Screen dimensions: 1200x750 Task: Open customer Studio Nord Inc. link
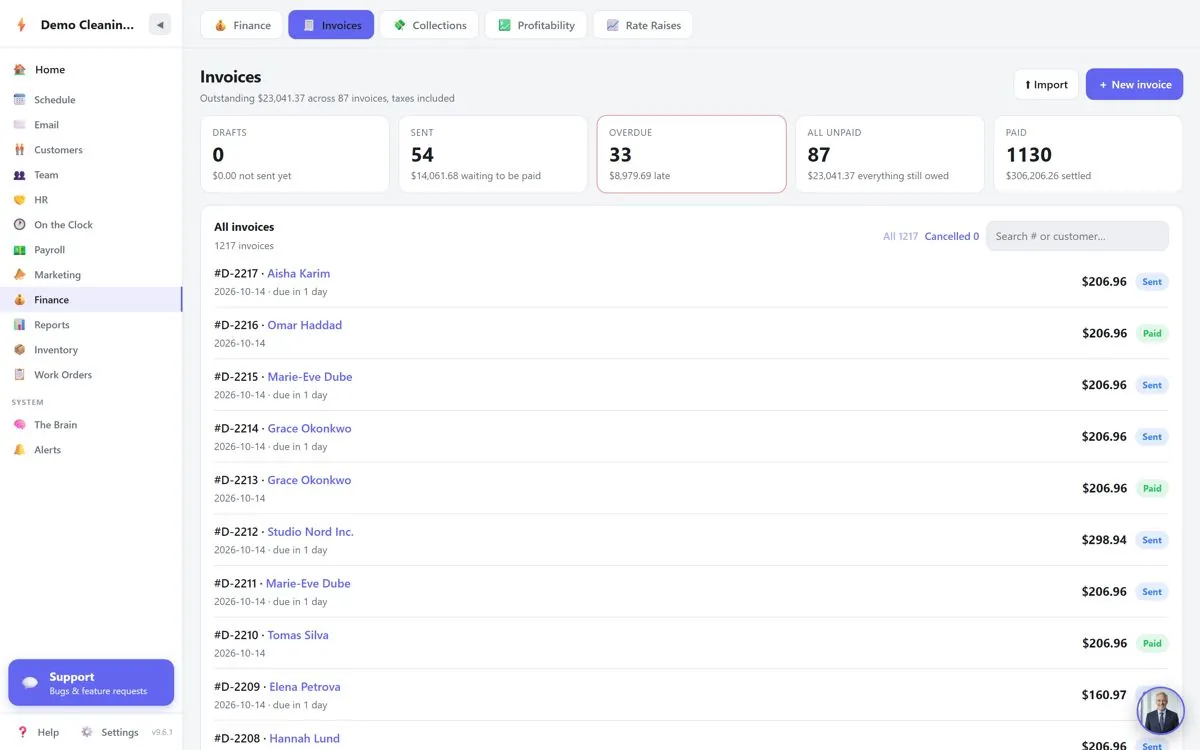[x=310, y=532]
